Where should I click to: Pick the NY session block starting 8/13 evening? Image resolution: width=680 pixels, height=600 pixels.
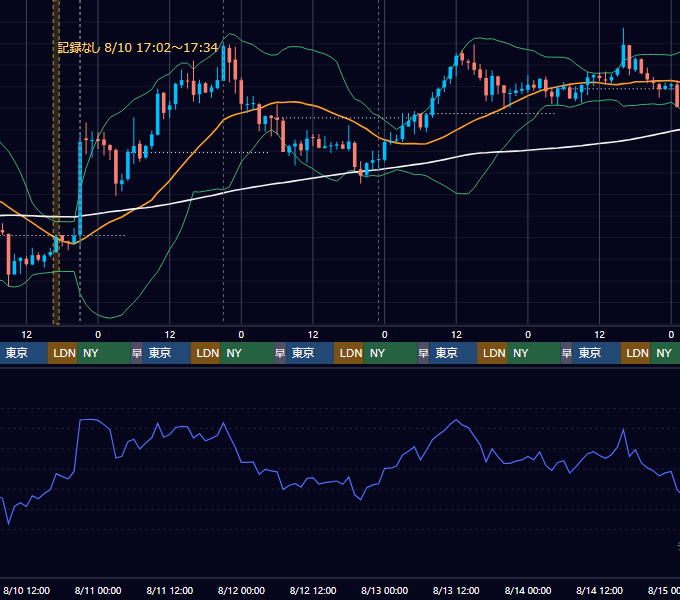pyautogui.click(x=533, y=353)
